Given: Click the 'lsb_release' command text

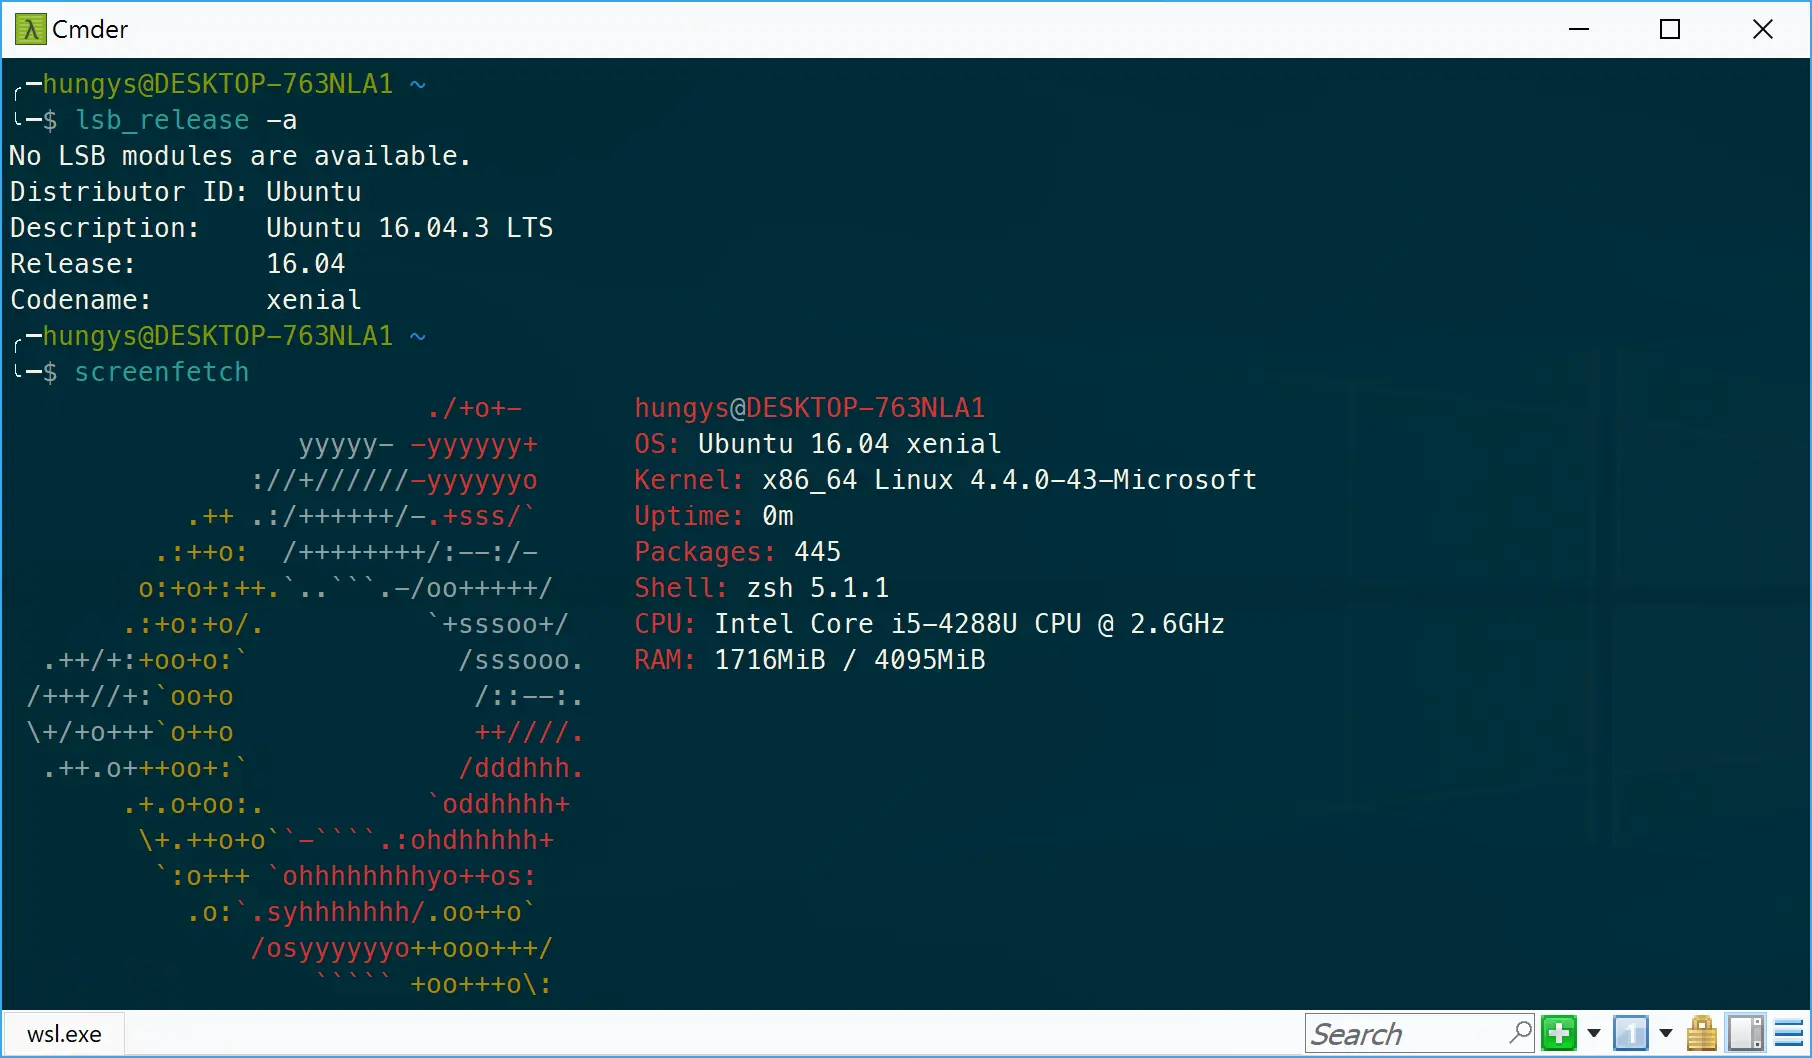Looking at the screenshot, I should 162,120.
